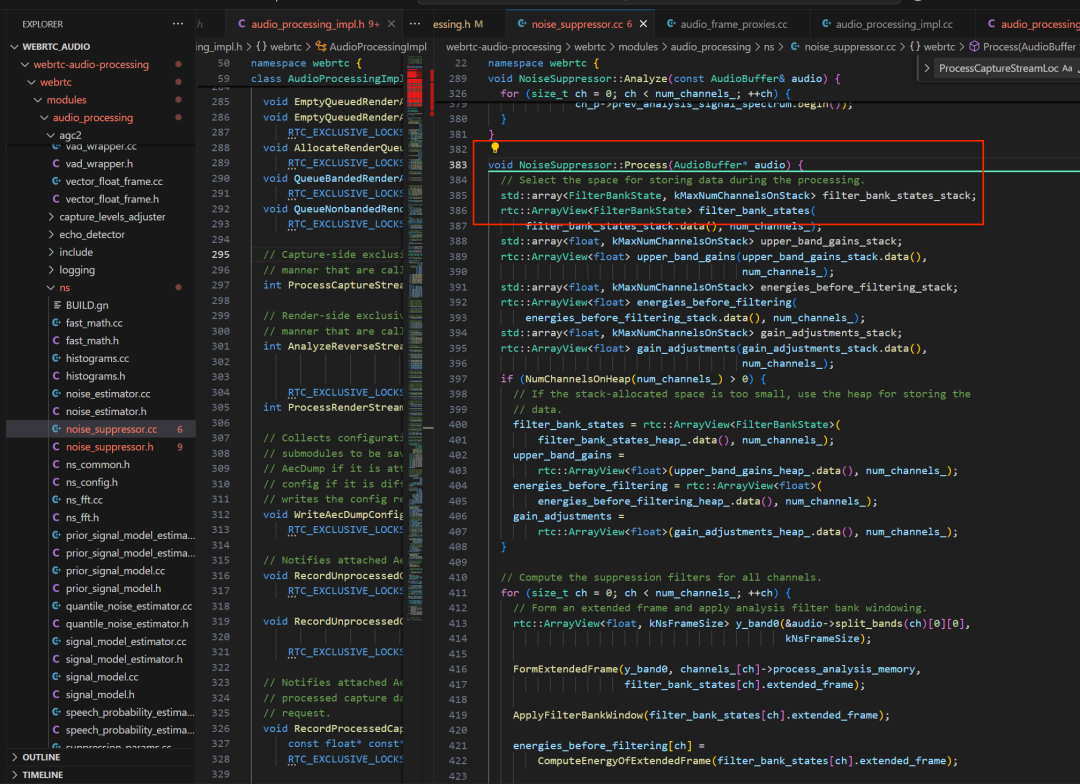
Task: Click the BUILD.gn file icon
Action: (x=57, y=305)
